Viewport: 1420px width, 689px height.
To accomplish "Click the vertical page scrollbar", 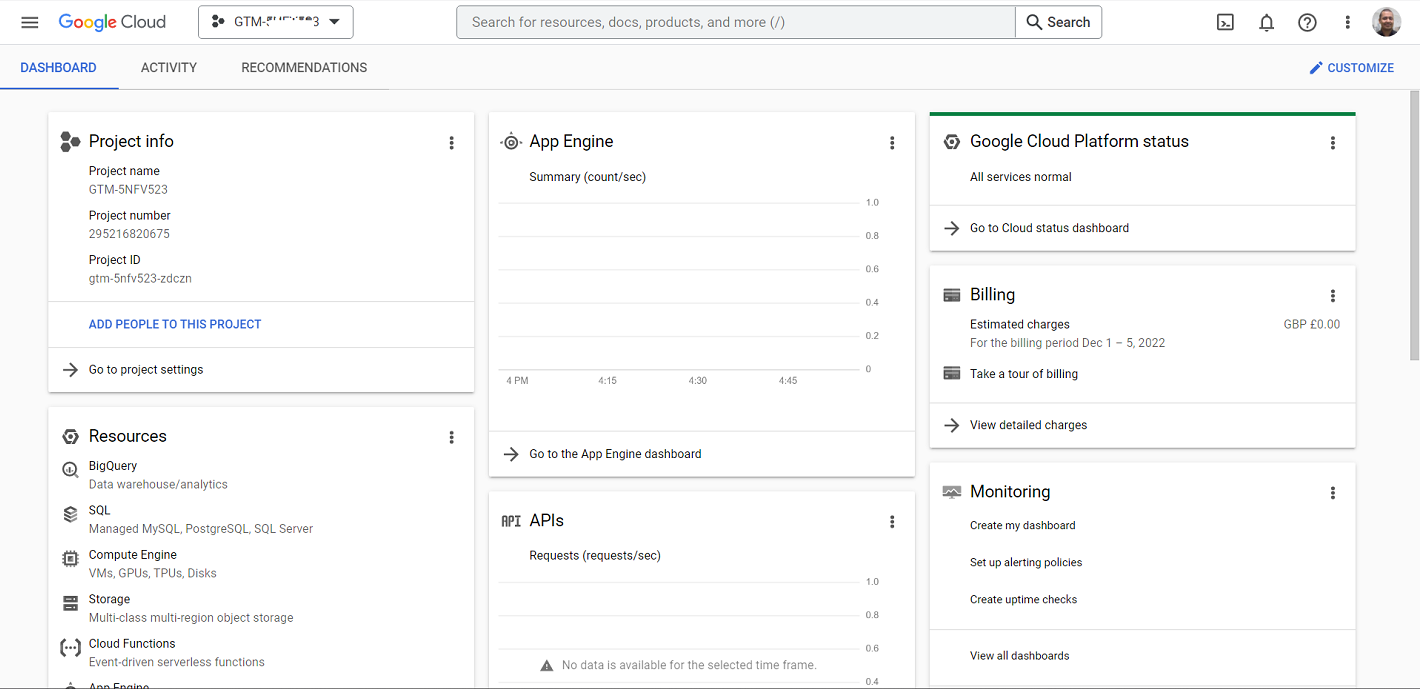I will 1414,225.
